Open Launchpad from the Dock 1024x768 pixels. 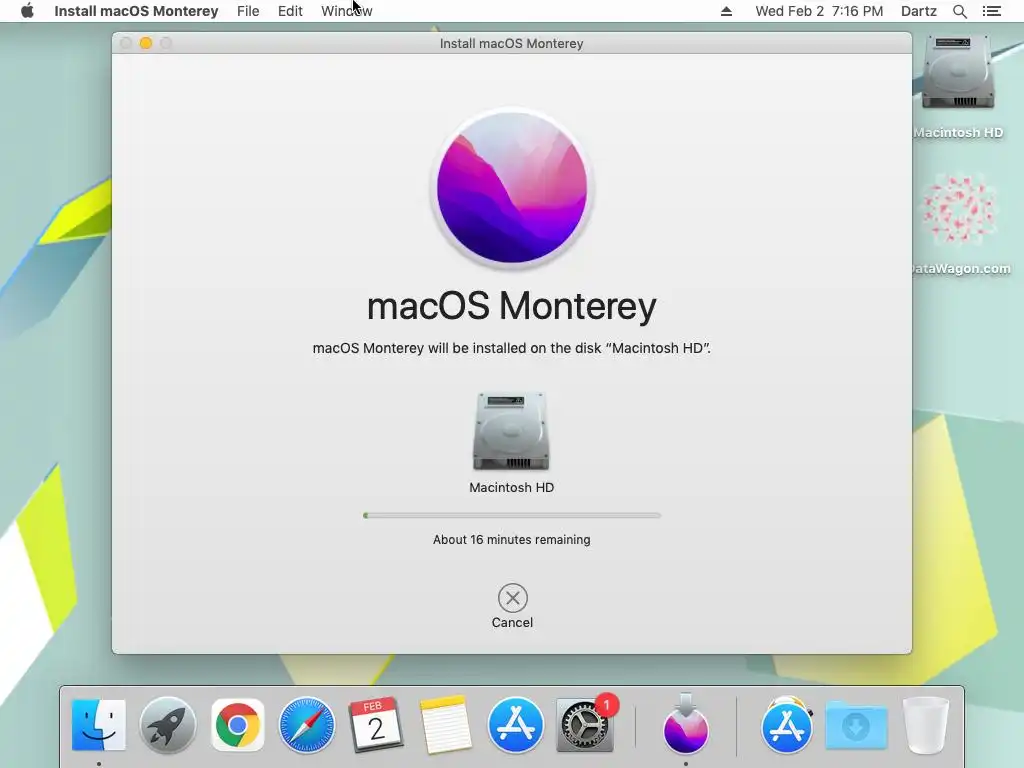168,725
